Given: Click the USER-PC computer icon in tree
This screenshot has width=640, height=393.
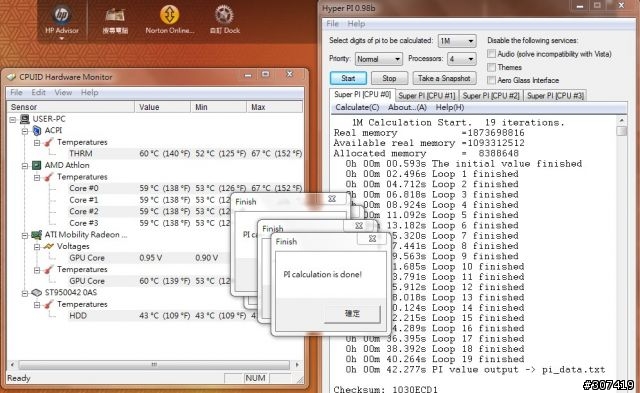Looking at the screenshot, I should click(x=25, y=119).
